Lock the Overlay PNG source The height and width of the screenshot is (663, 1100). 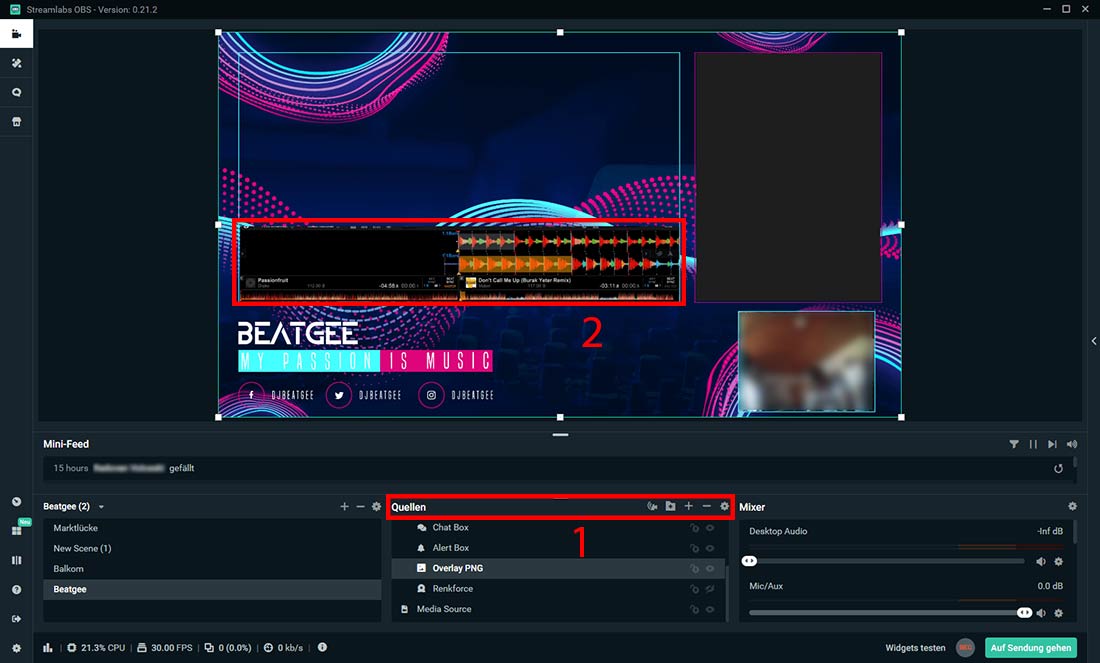695,568
